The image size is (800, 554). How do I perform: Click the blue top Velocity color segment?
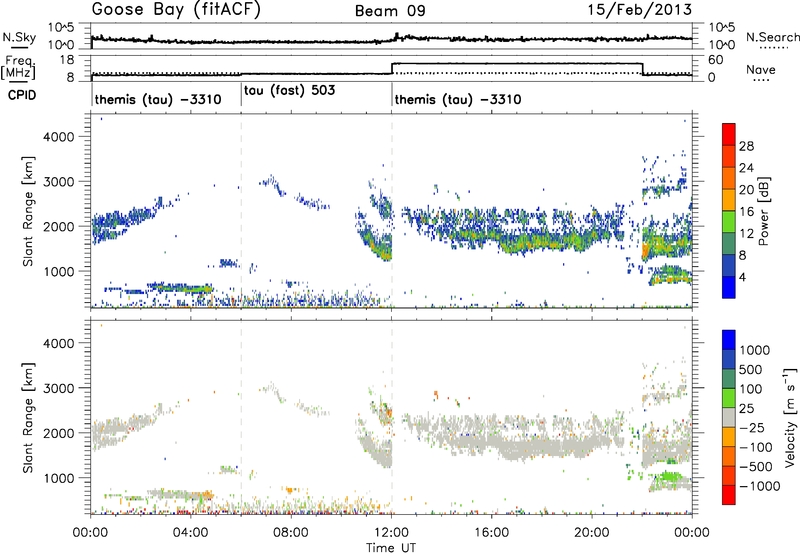(x=729, y=340)
